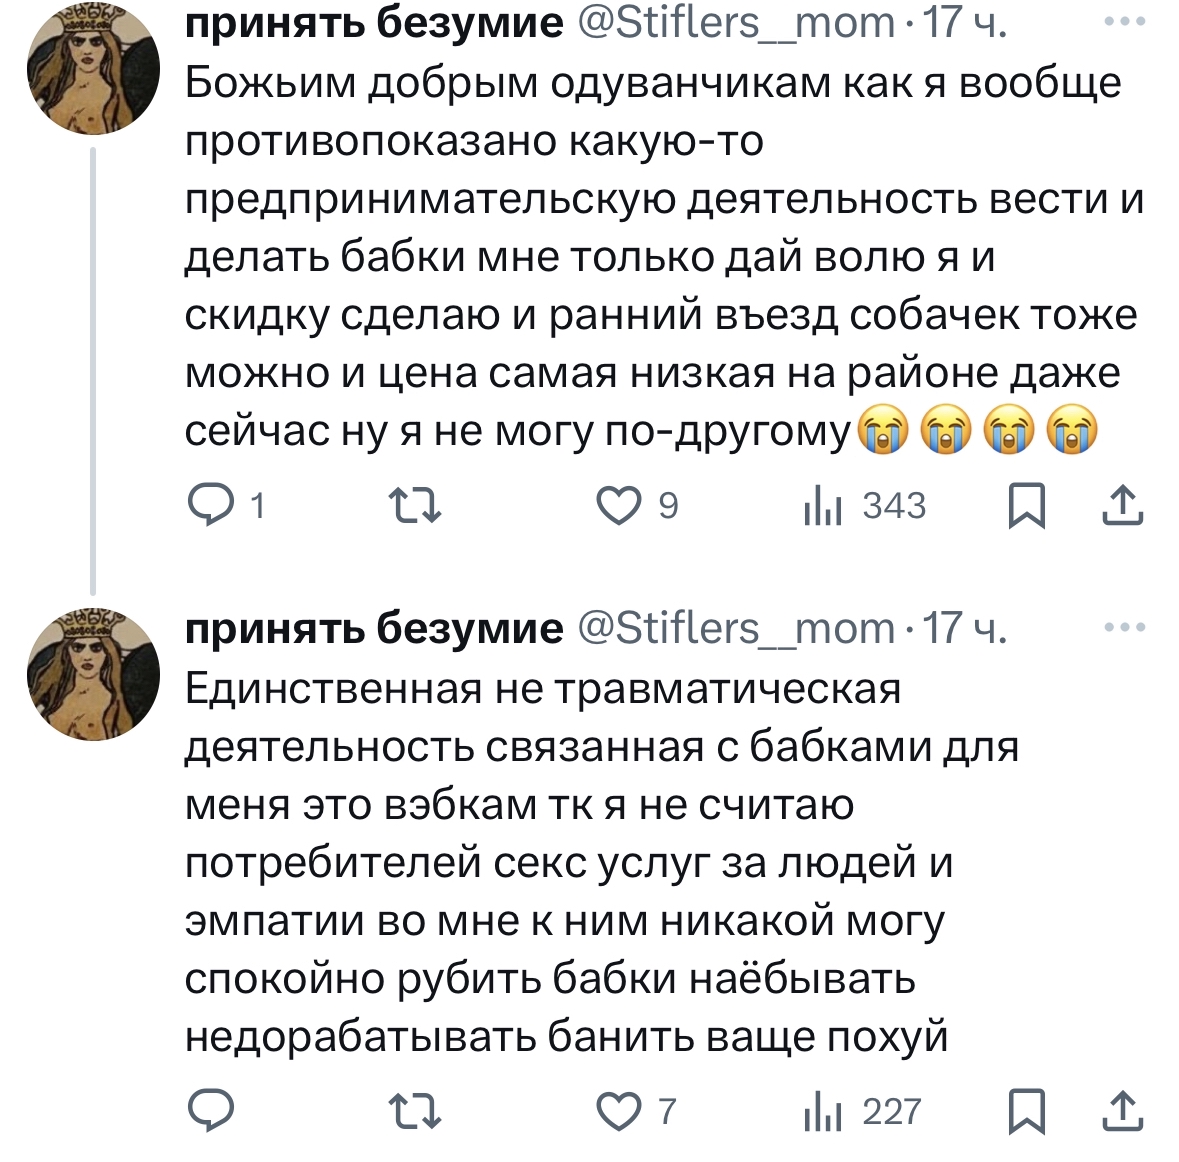Open the second tweet's 17 ч. timestamp
This screenshot has height=1162, width=1179.
pyautogui.click(x=964, y=628)
